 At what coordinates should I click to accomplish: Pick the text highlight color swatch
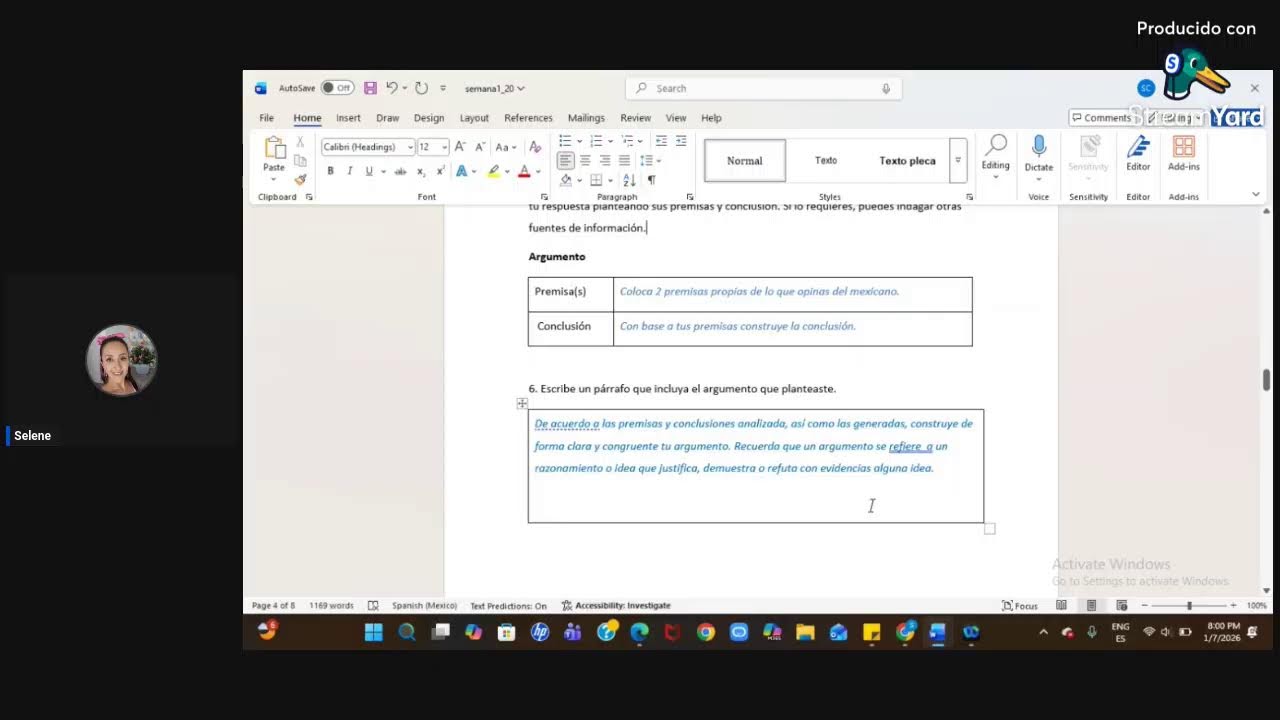point(493,172)
